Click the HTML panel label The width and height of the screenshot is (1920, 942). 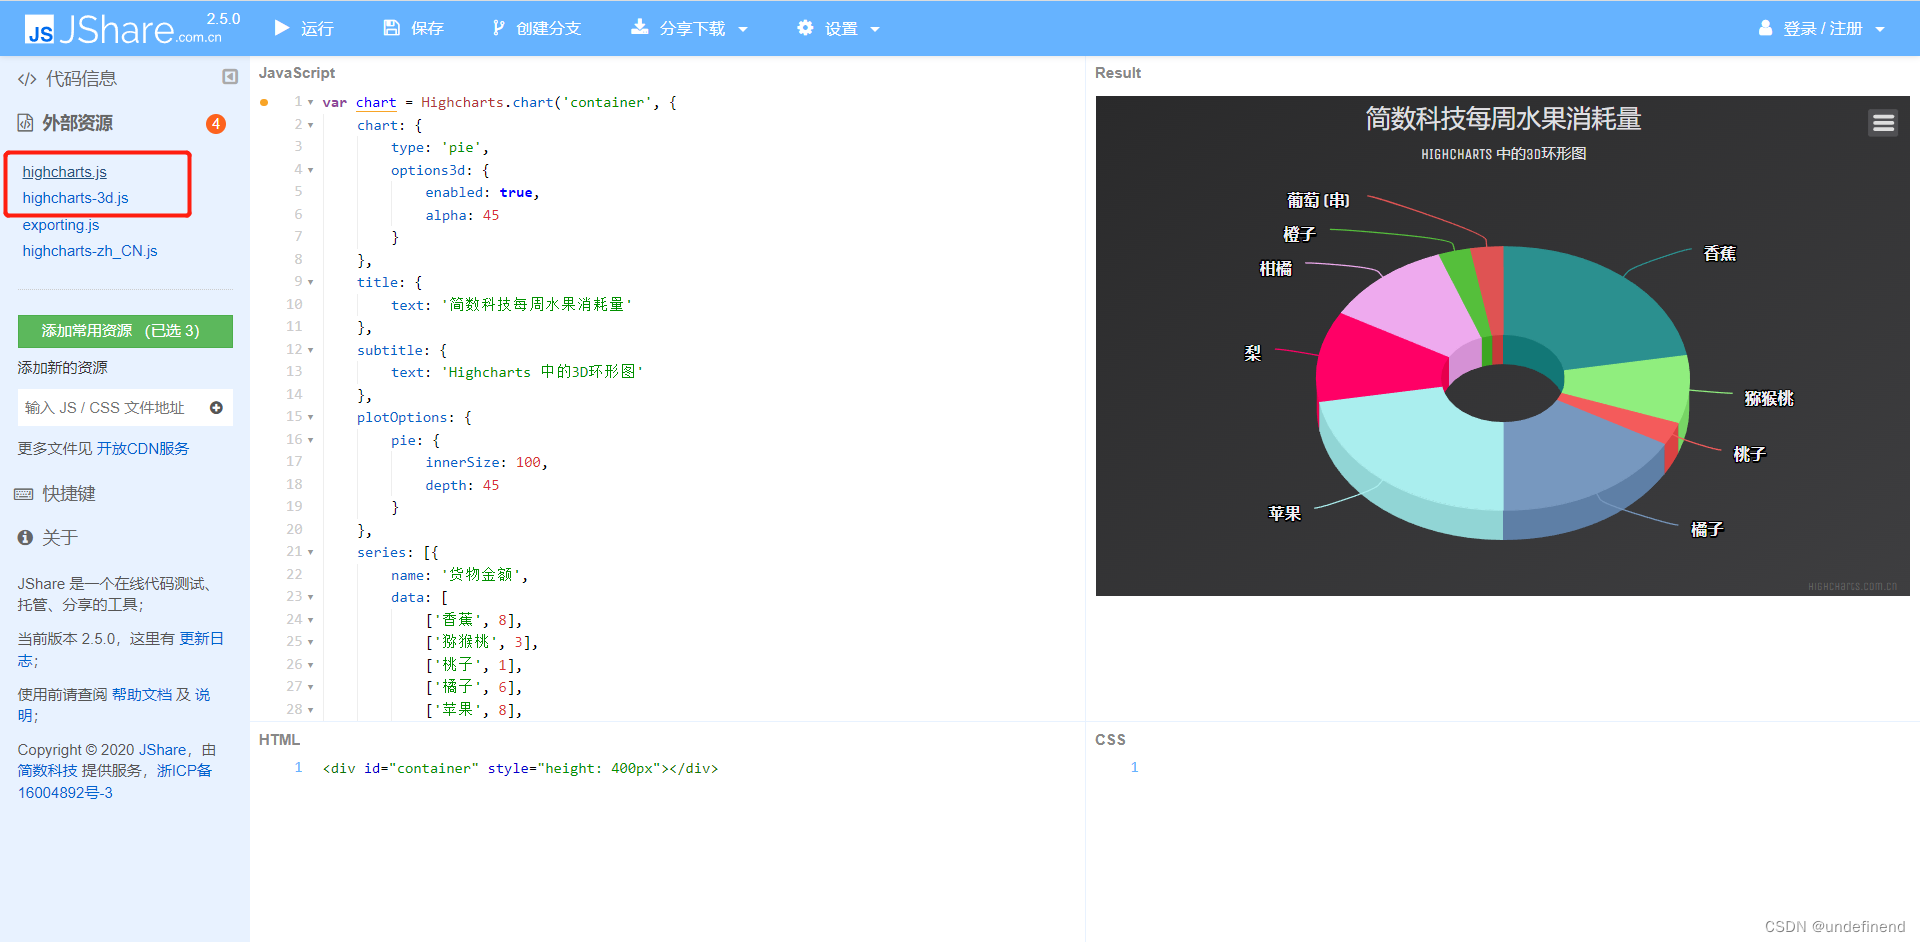279,740
